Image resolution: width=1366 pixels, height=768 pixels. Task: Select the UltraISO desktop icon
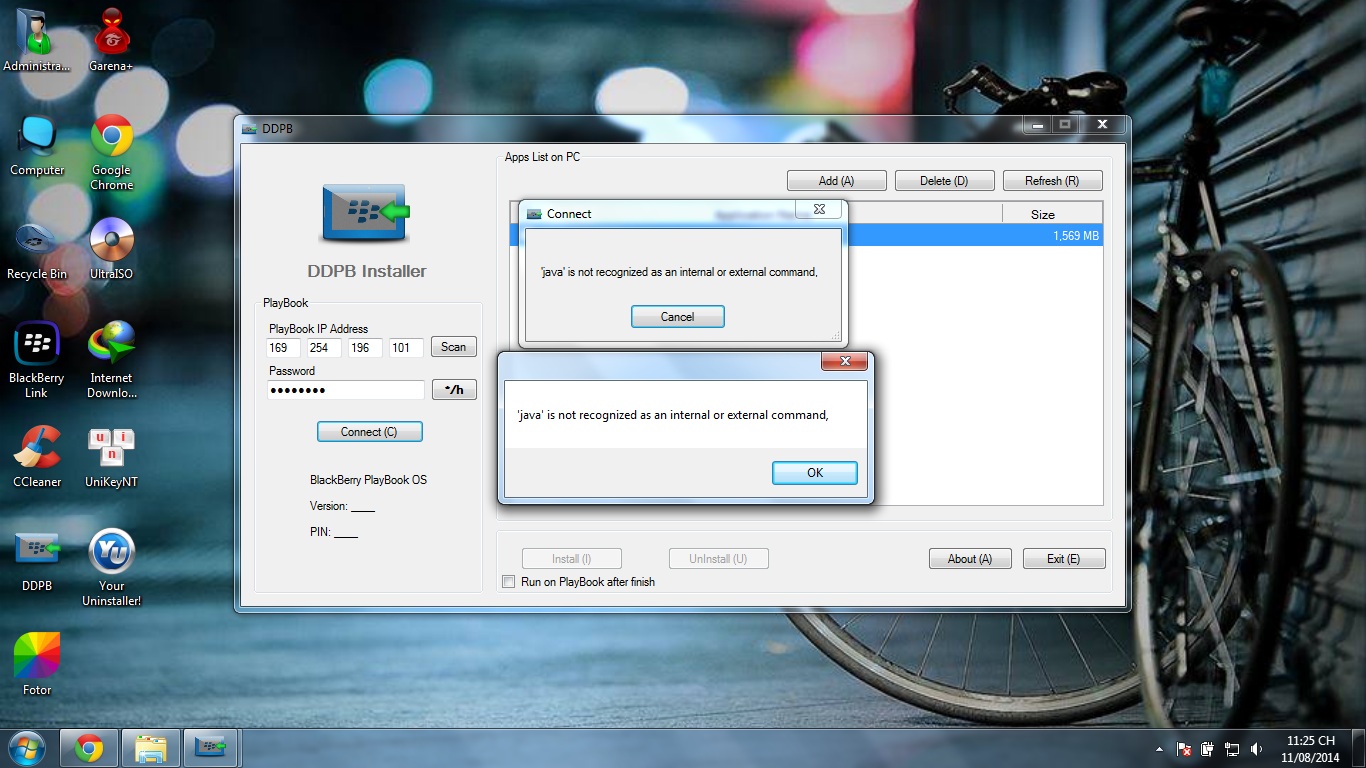tap(111, 250)
